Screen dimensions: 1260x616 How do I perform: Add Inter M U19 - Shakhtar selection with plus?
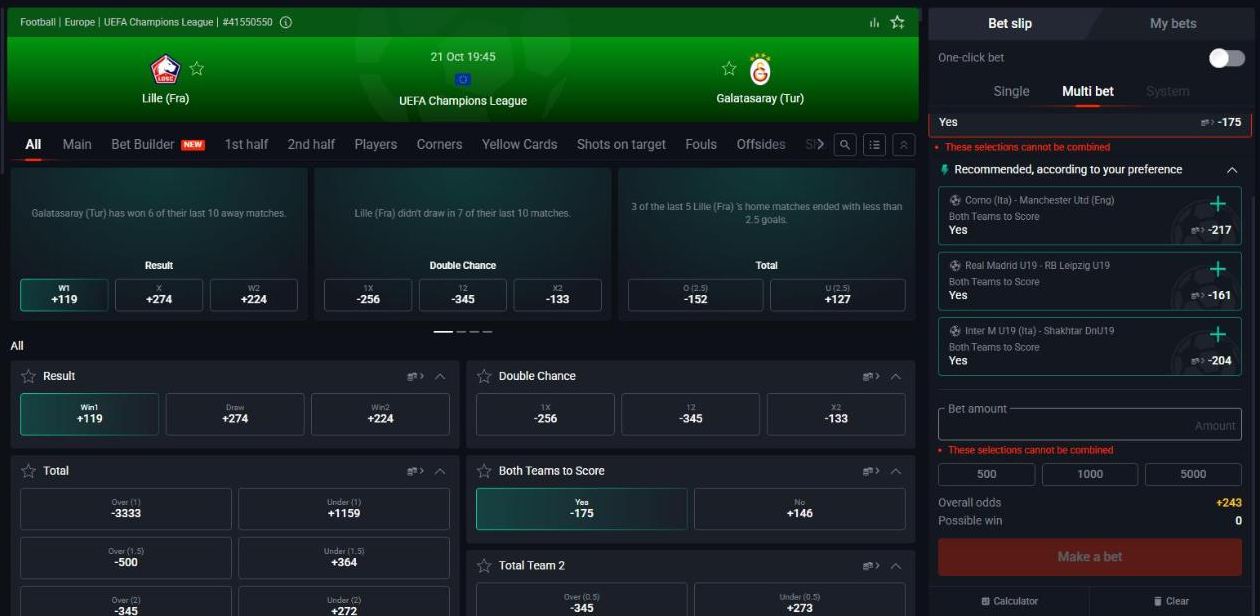coord(1218,334)
